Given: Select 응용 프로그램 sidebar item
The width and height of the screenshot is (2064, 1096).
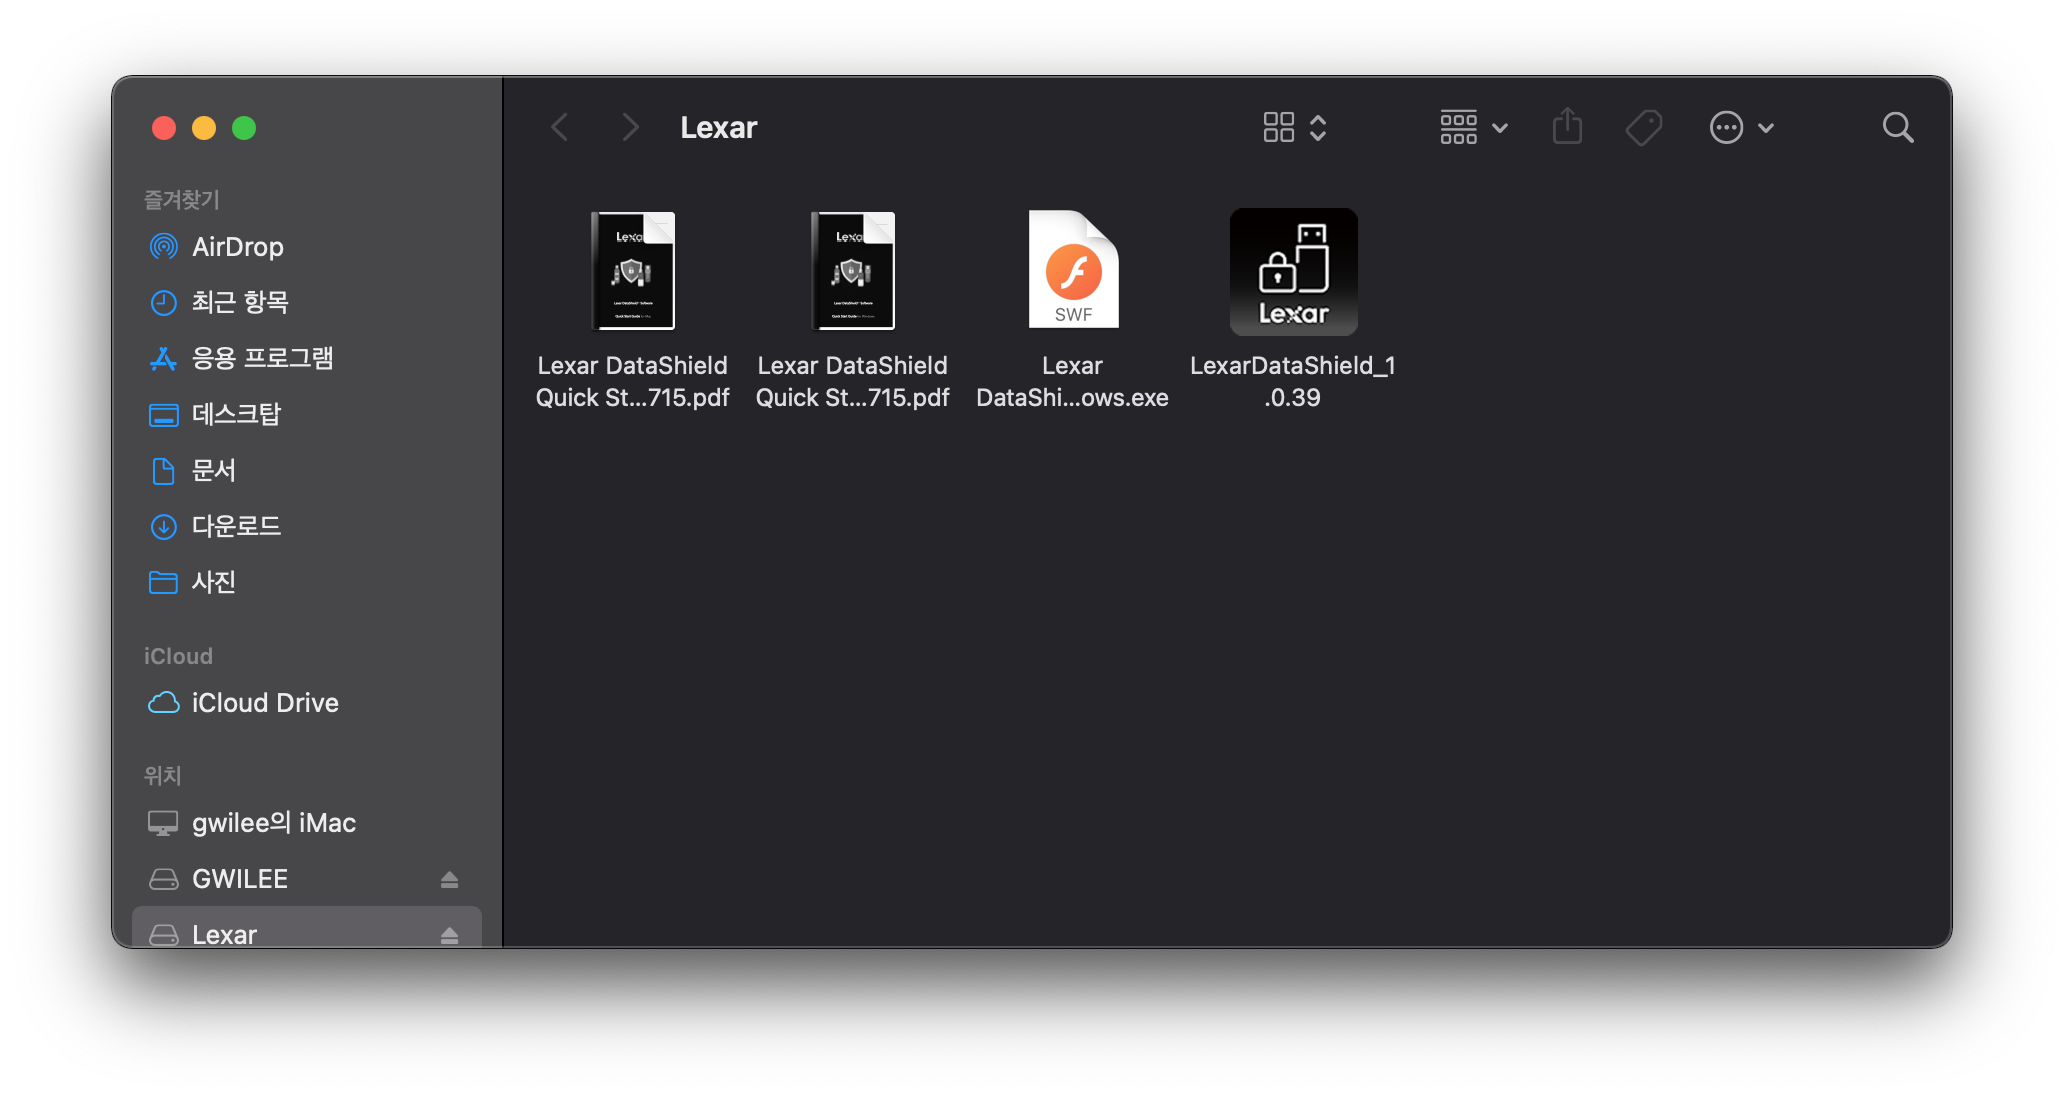Looking at the screenshot, I should 262,358.
